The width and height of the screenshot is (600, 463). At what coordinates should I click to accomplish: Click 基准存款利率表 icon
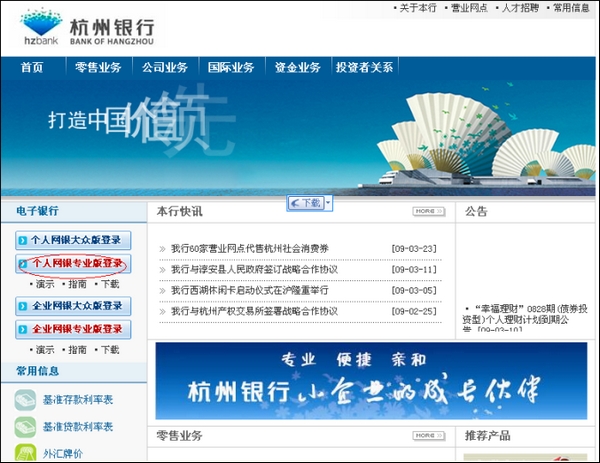pos(25,400)
